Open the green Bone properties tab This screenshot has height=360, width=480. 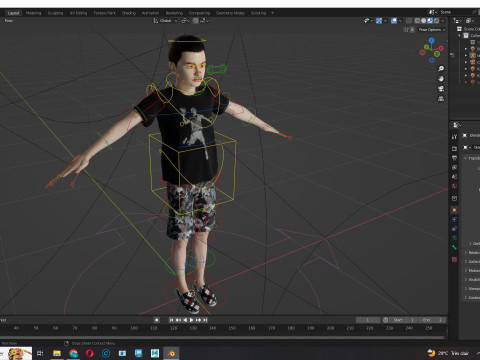pyautogui.click(x=454, y=247)
